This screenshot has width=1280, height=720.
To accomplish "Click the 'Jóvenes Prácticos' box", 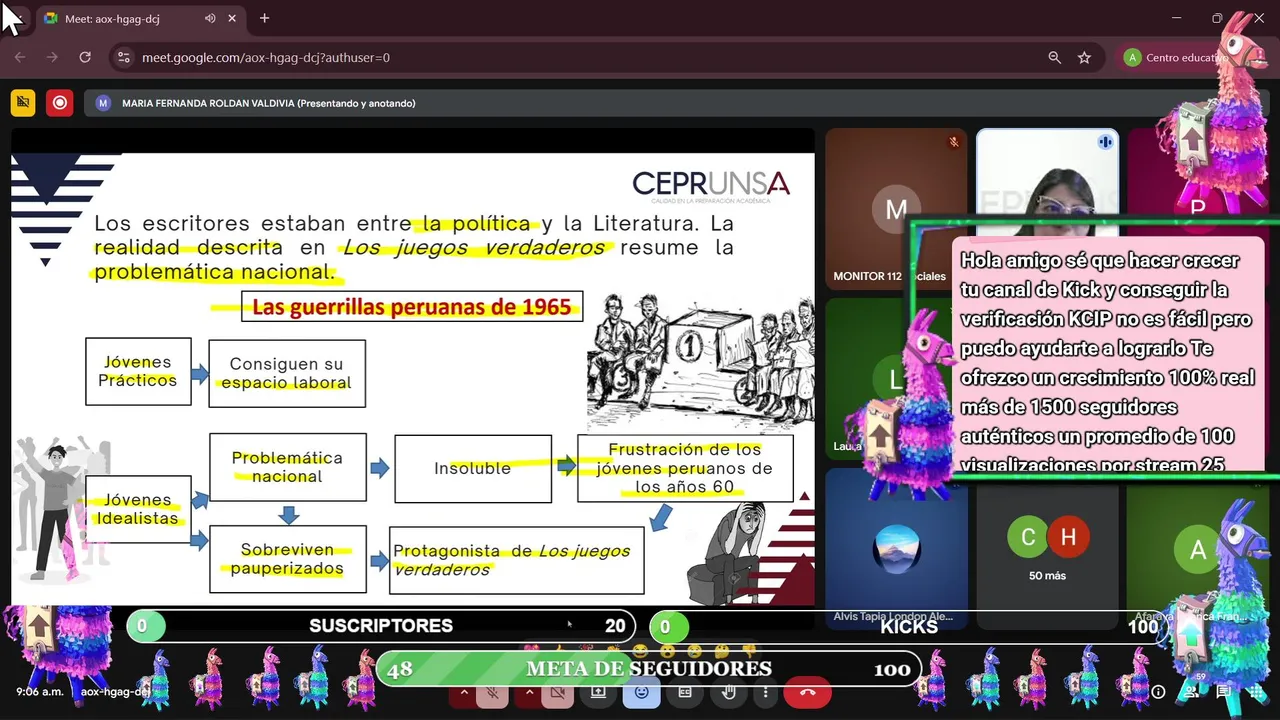I will point(138,371).
